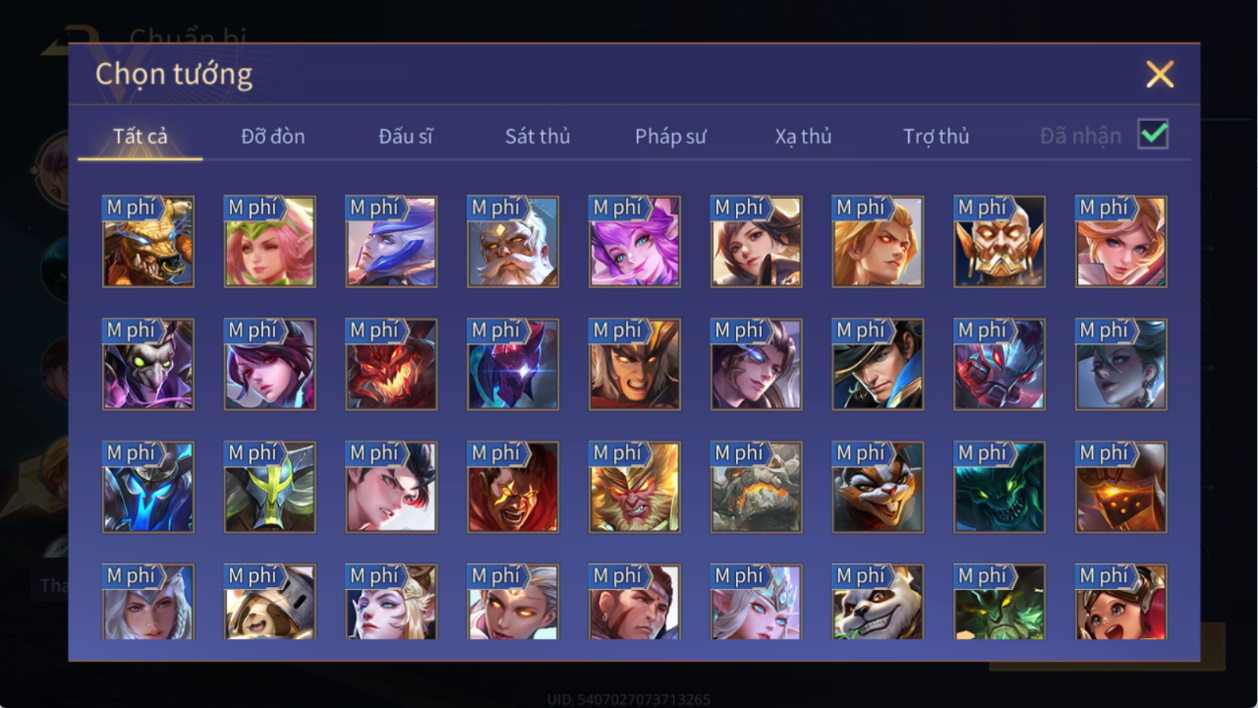Switch to the Đỡ đòn tab
Screen dimensions: 1258x708
click(273, 136)
